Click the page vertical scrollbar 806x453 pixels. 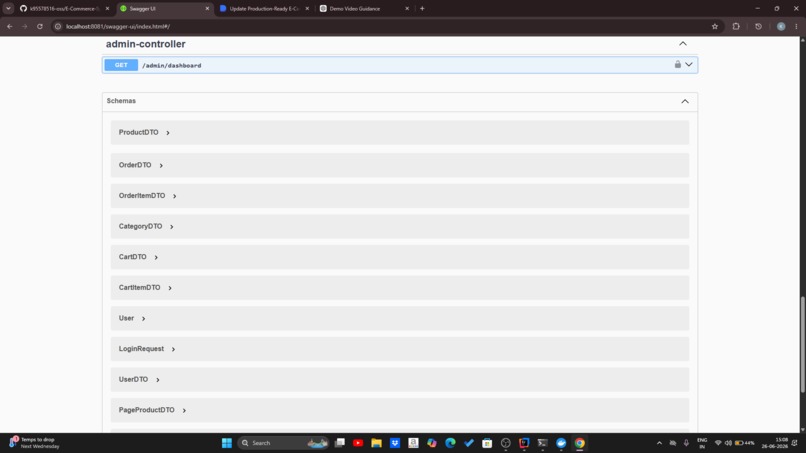click(x=802, y=345)
